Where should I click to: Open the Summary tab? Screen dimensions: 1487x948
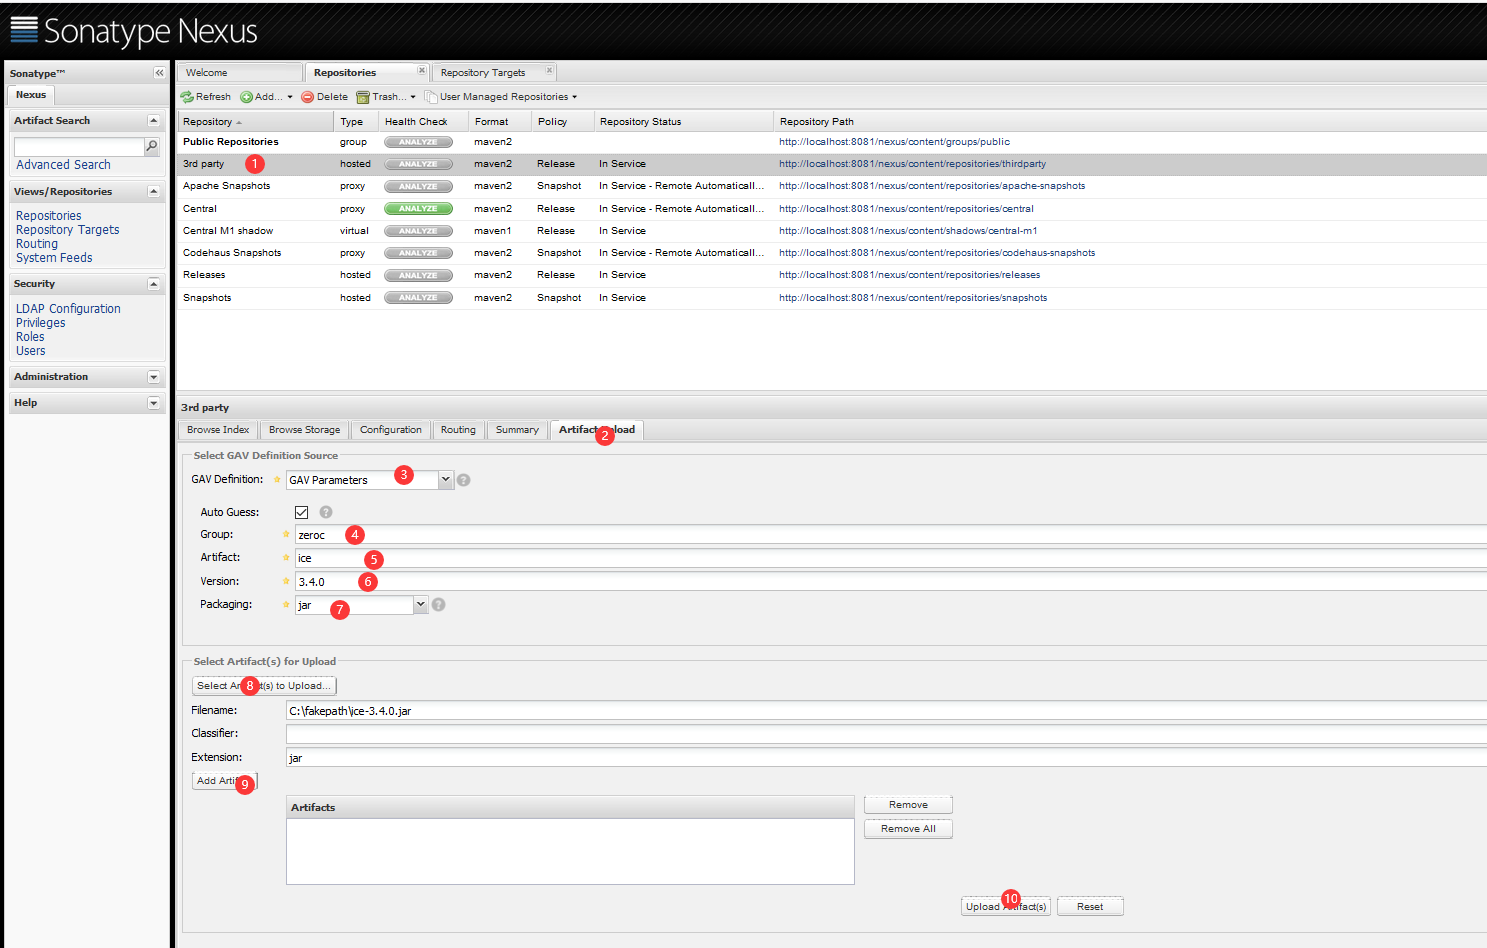point(517,430)
